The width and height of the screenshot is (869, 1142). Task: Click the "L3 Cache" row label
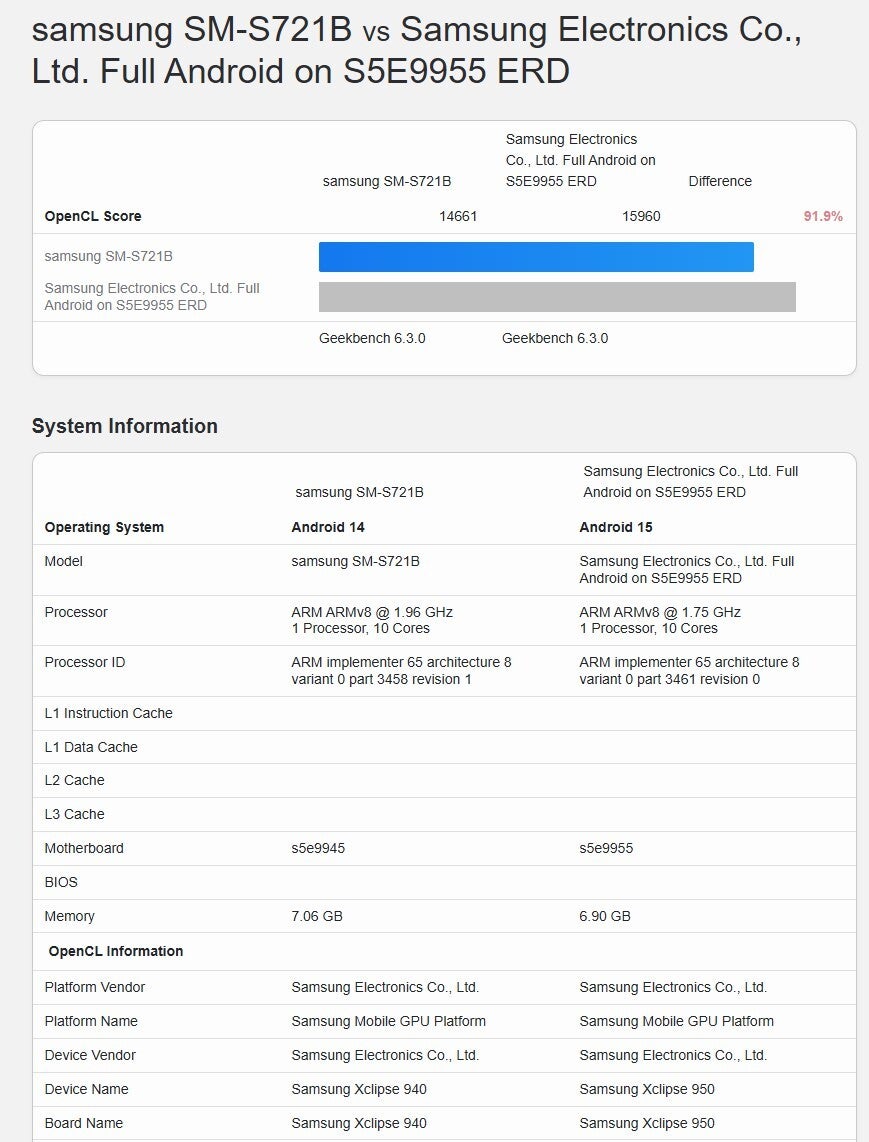(x=74, y=814)
